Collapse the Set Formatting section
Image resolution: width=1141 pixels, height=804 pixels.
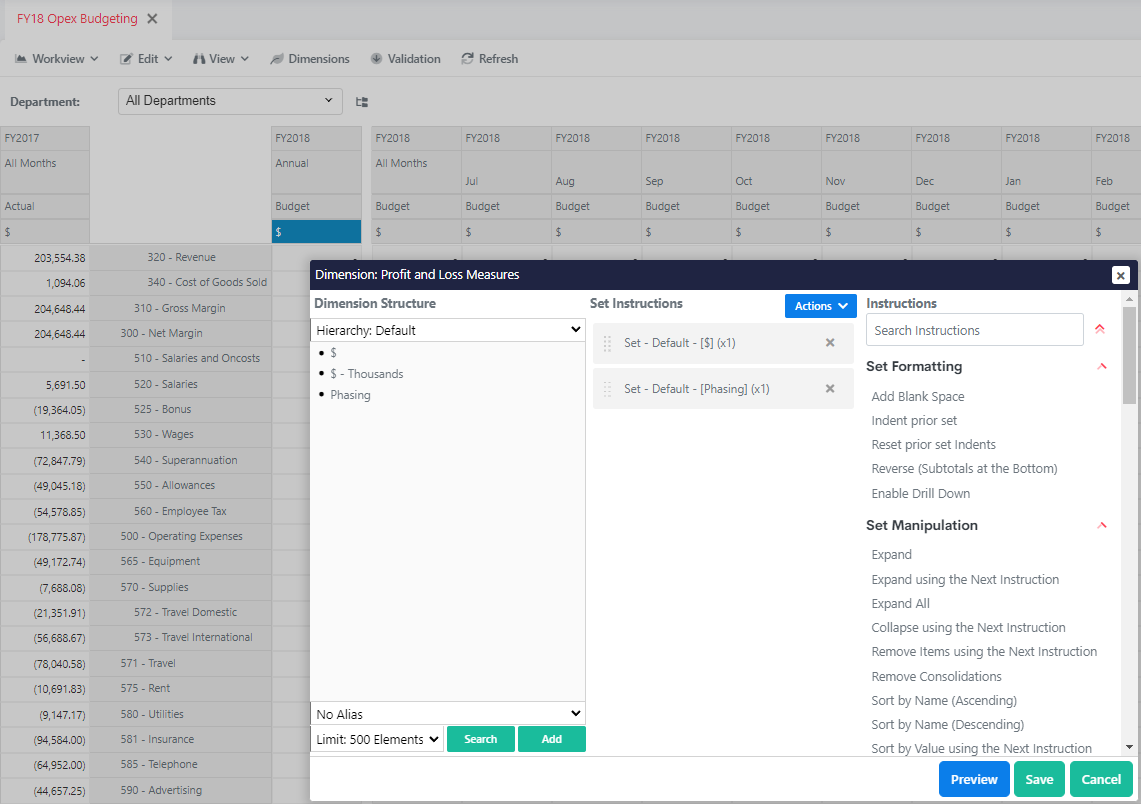point(1102,367)
